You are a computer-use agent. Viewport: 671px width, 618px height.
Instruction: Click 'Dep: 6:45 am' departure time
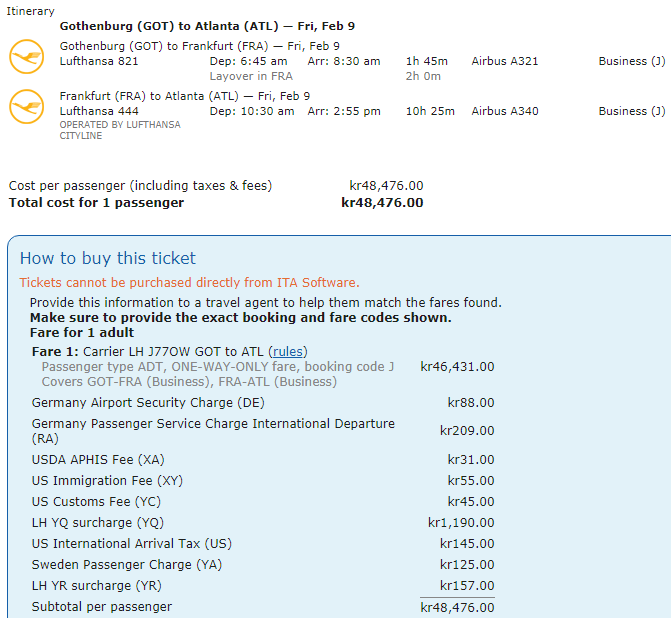[x=248, y=61]
